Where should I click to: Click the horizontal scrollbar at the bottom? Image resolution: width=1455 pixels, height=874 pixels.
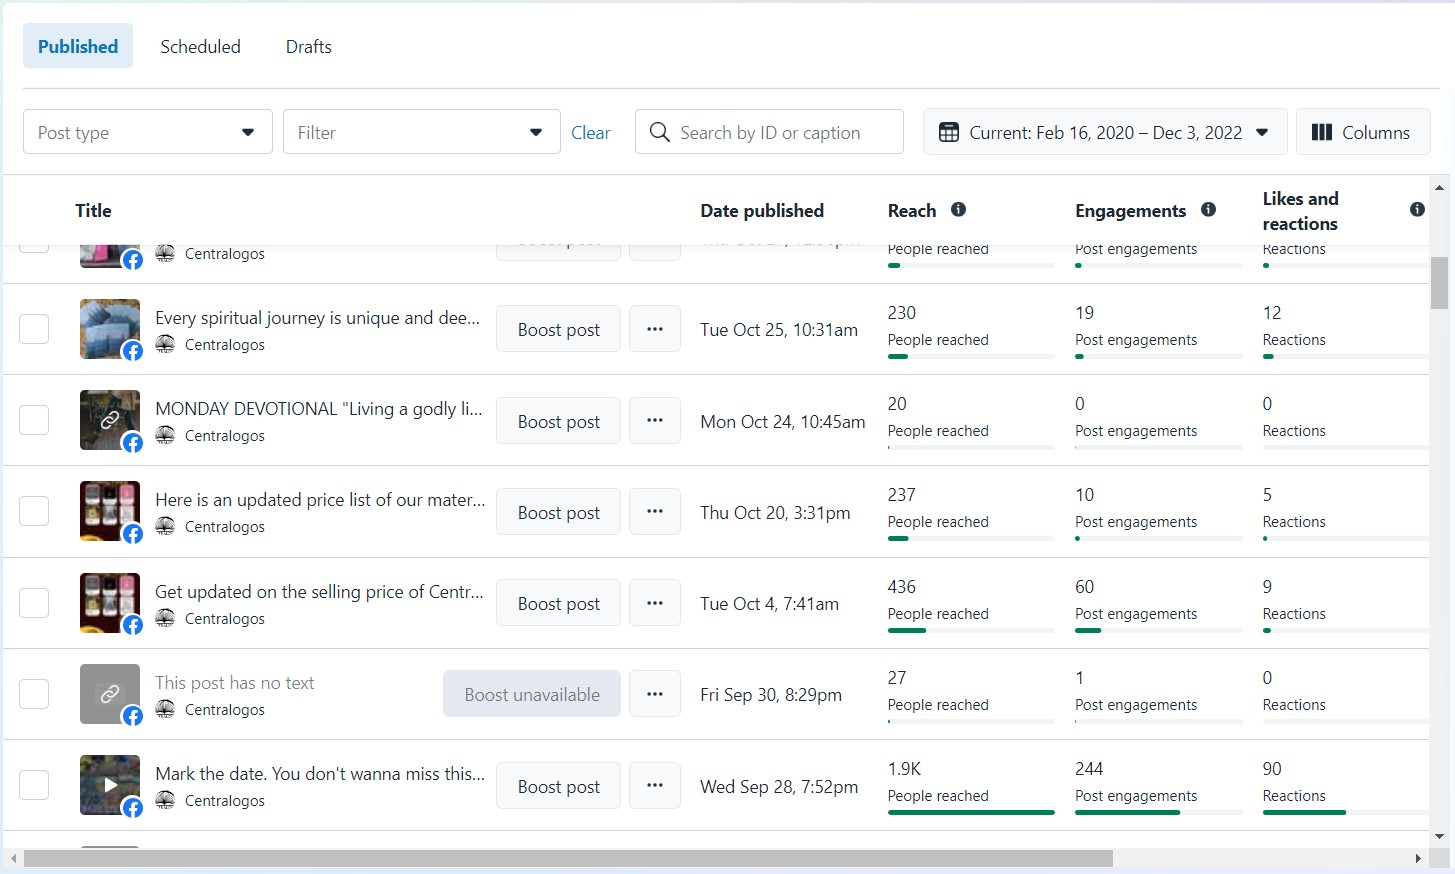pyautogui.click(x=568, y=859)
